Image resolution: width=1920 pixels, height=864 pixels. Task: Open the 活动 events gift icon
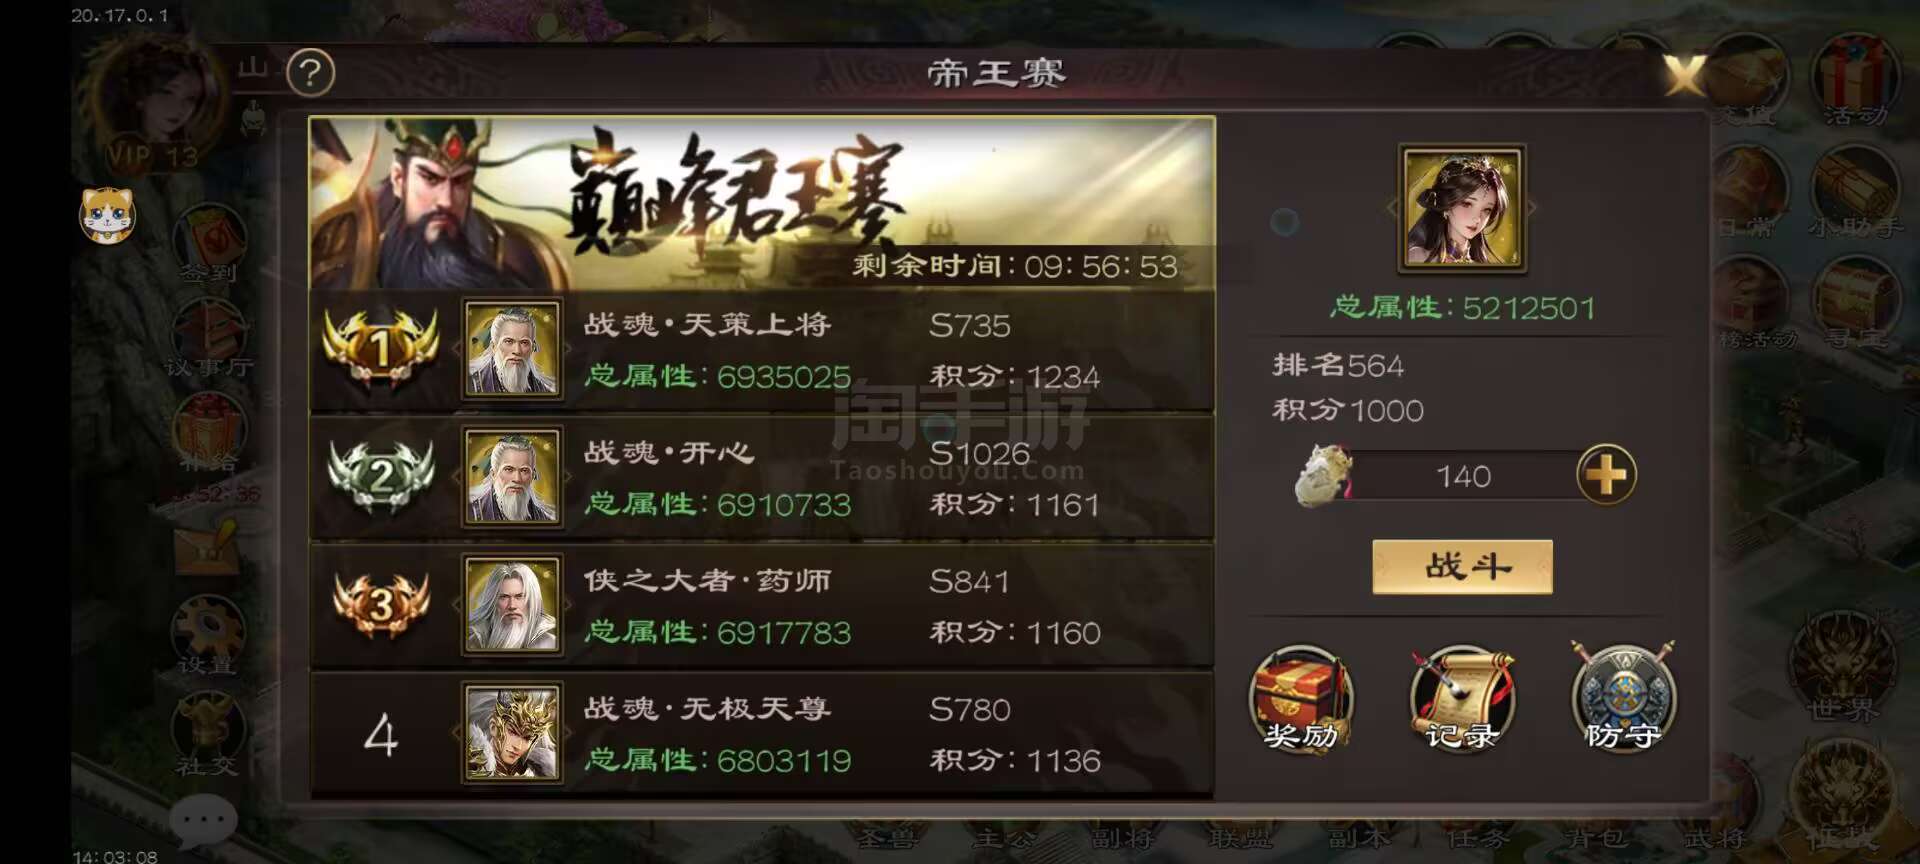click(x=1855, y=80)
